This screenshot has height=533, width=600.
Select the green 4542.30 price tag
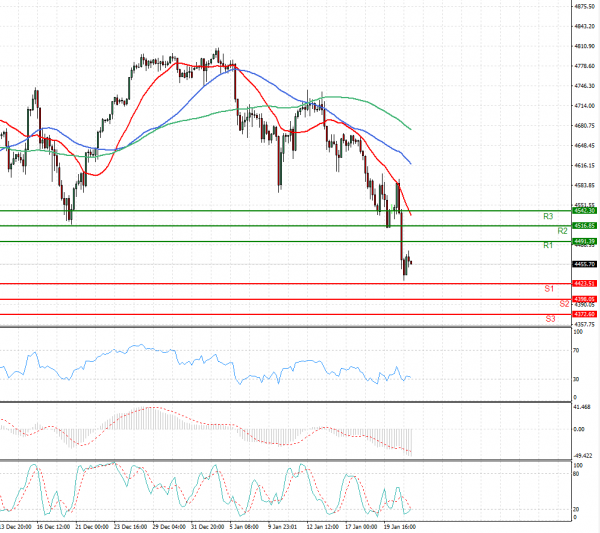click(x=584, y=211)
